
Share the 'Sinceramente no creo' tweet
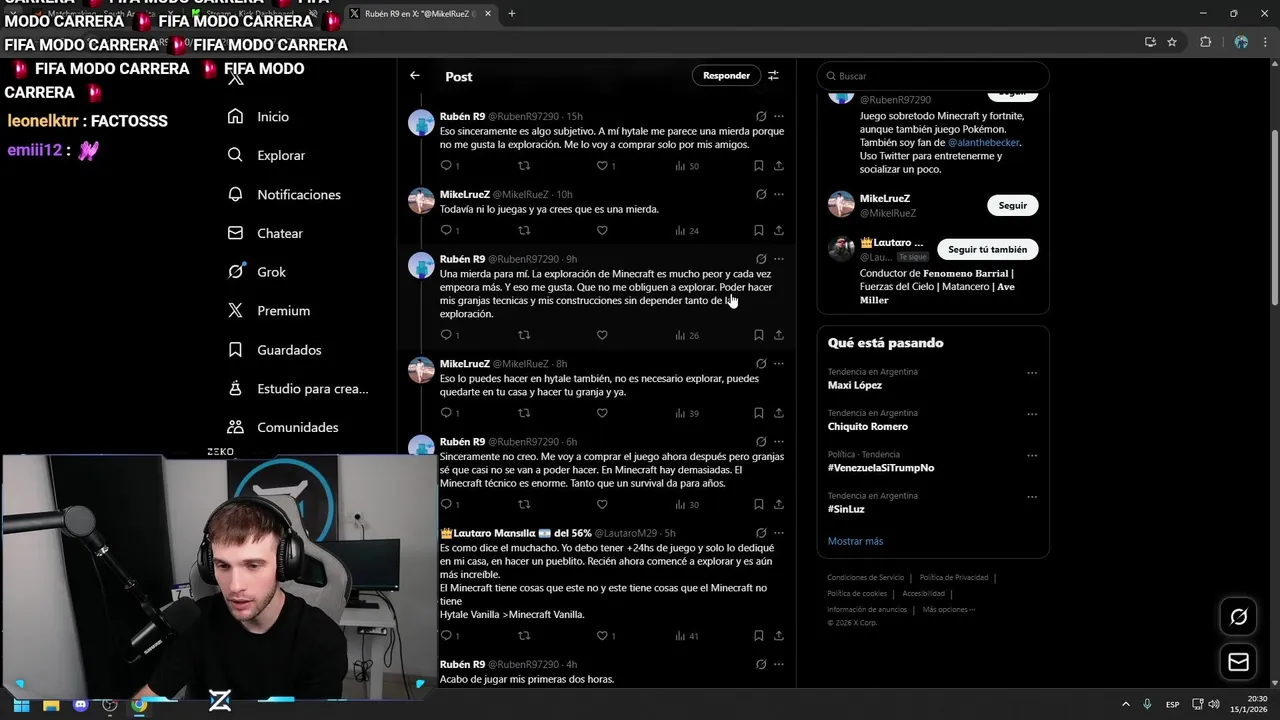click(x=778, y=504)
